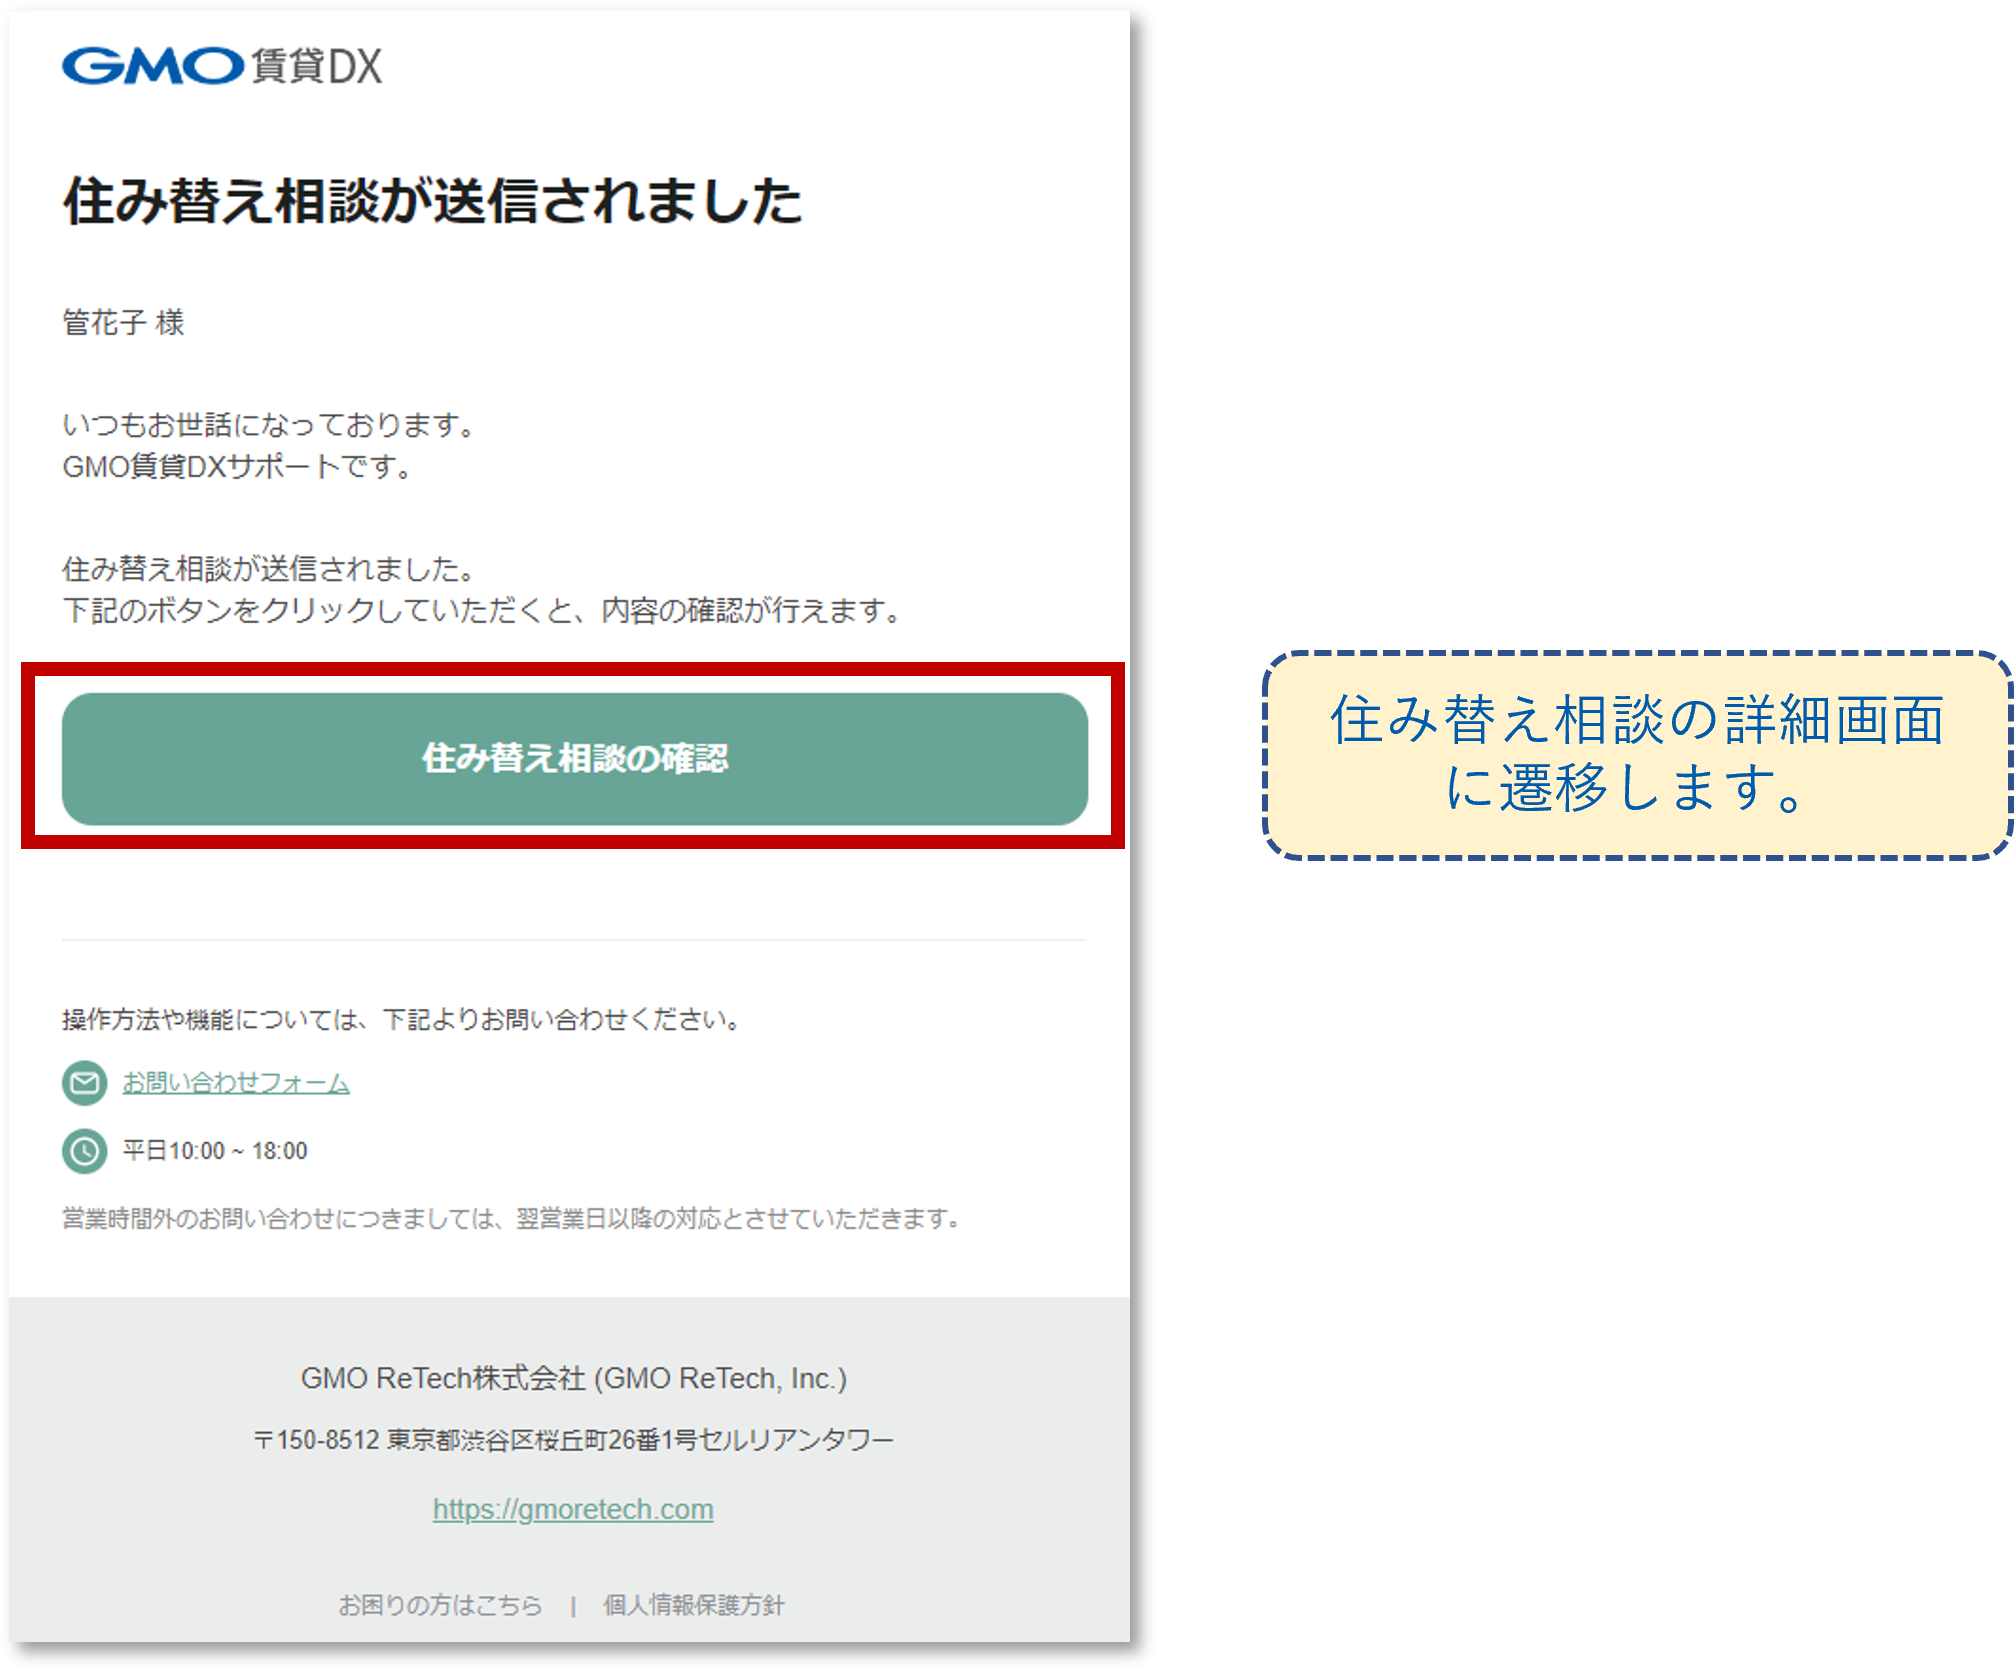Viewport: 2014px width, 1671px height.
Task: Select the 住み替え相談が送信されました heading
Action: (432, 201)
